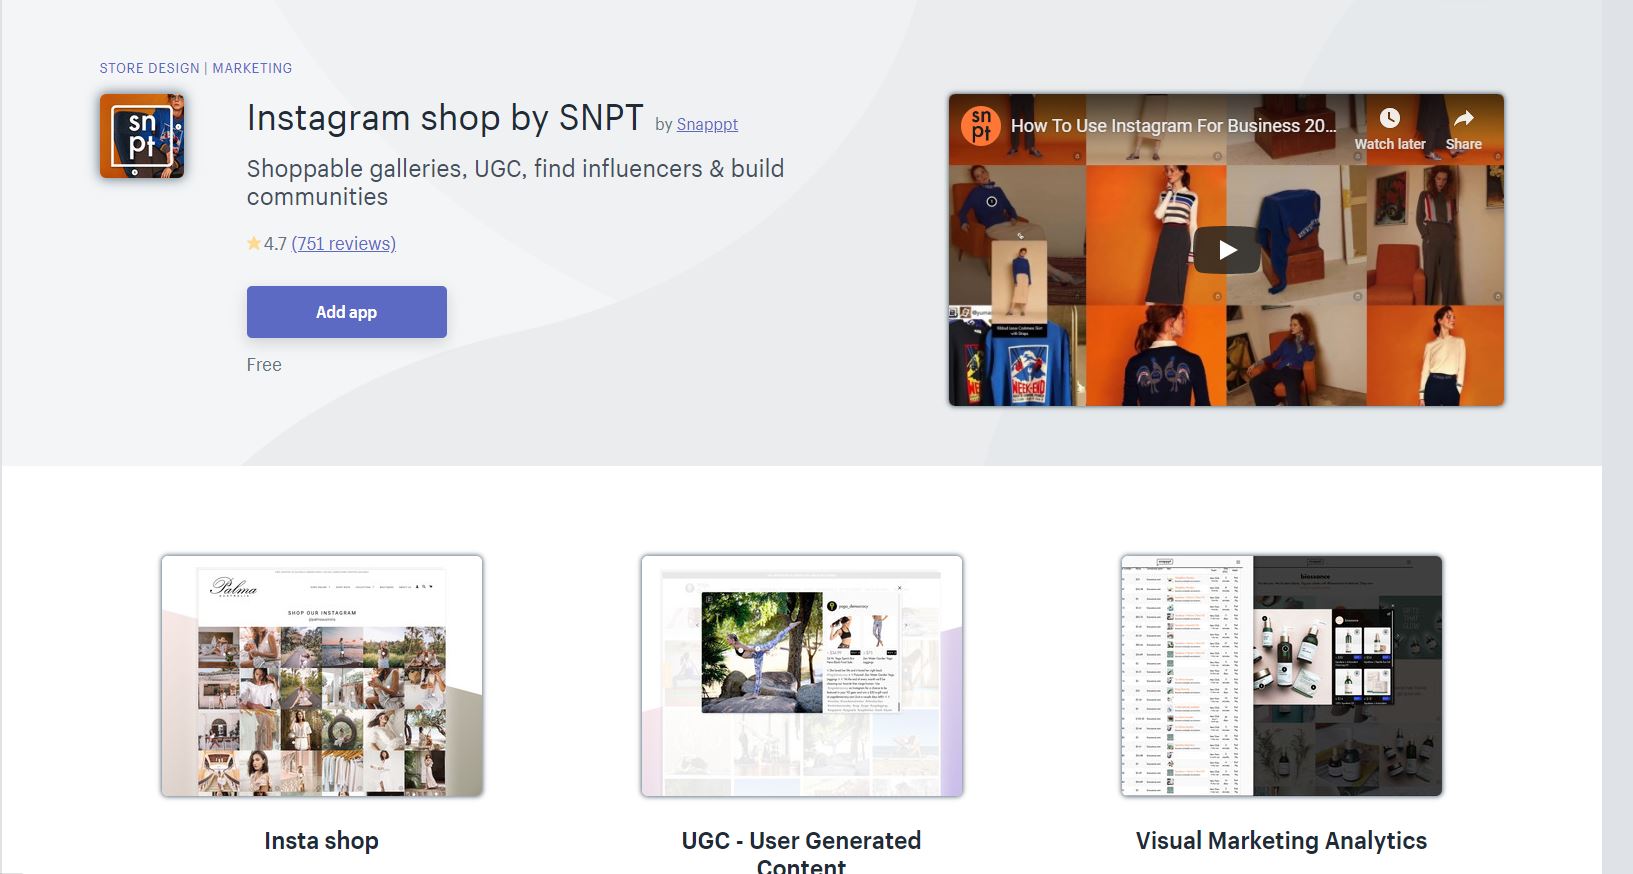
Task: Click the Add app button
Action: tap(347, 312)
